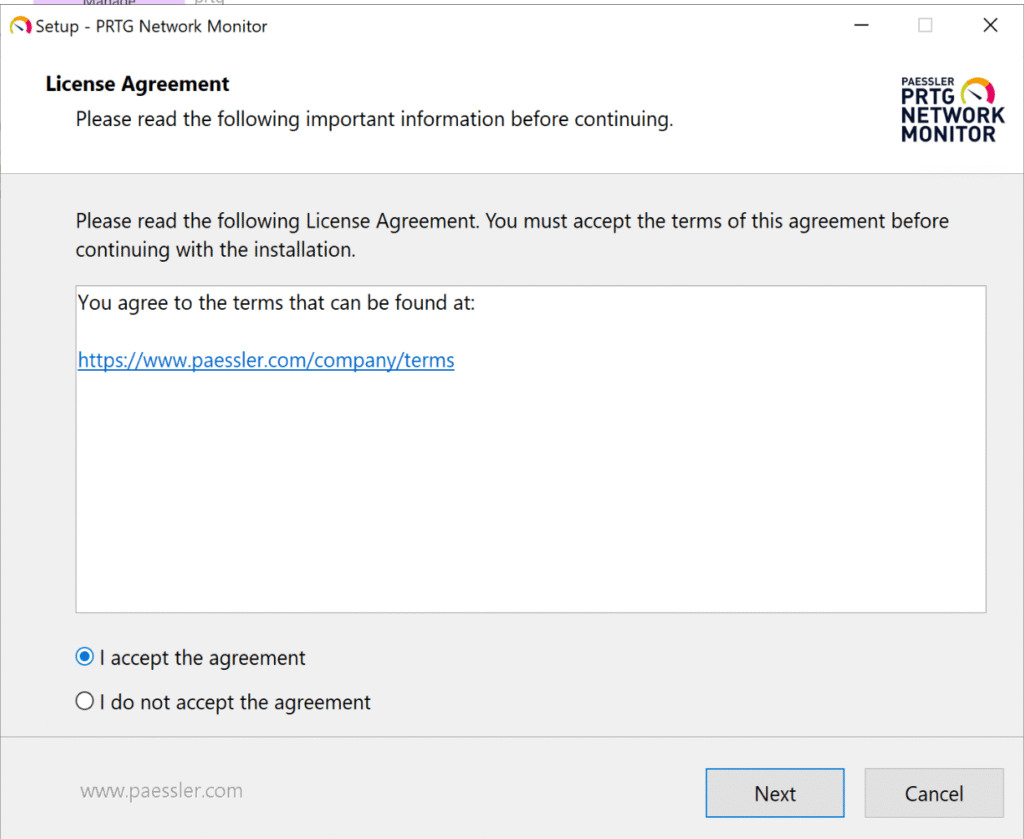
Task: Switch to the Manage tab behind the dialog
Action: [109, 3]
